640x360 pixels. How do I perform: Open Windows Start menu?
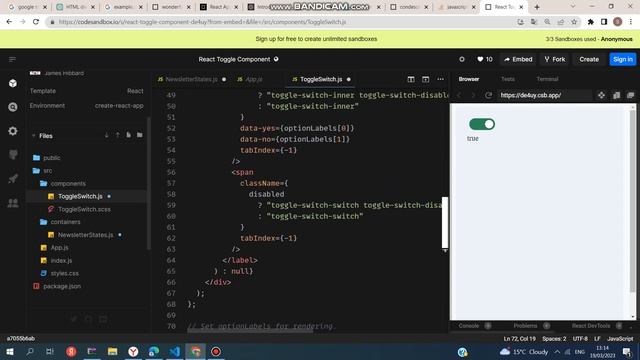[9, 351]
